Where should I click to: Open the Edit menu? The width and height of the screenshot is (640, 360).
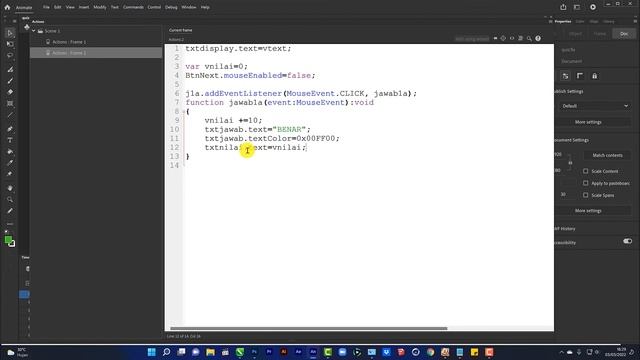click(x=58, y=7)
